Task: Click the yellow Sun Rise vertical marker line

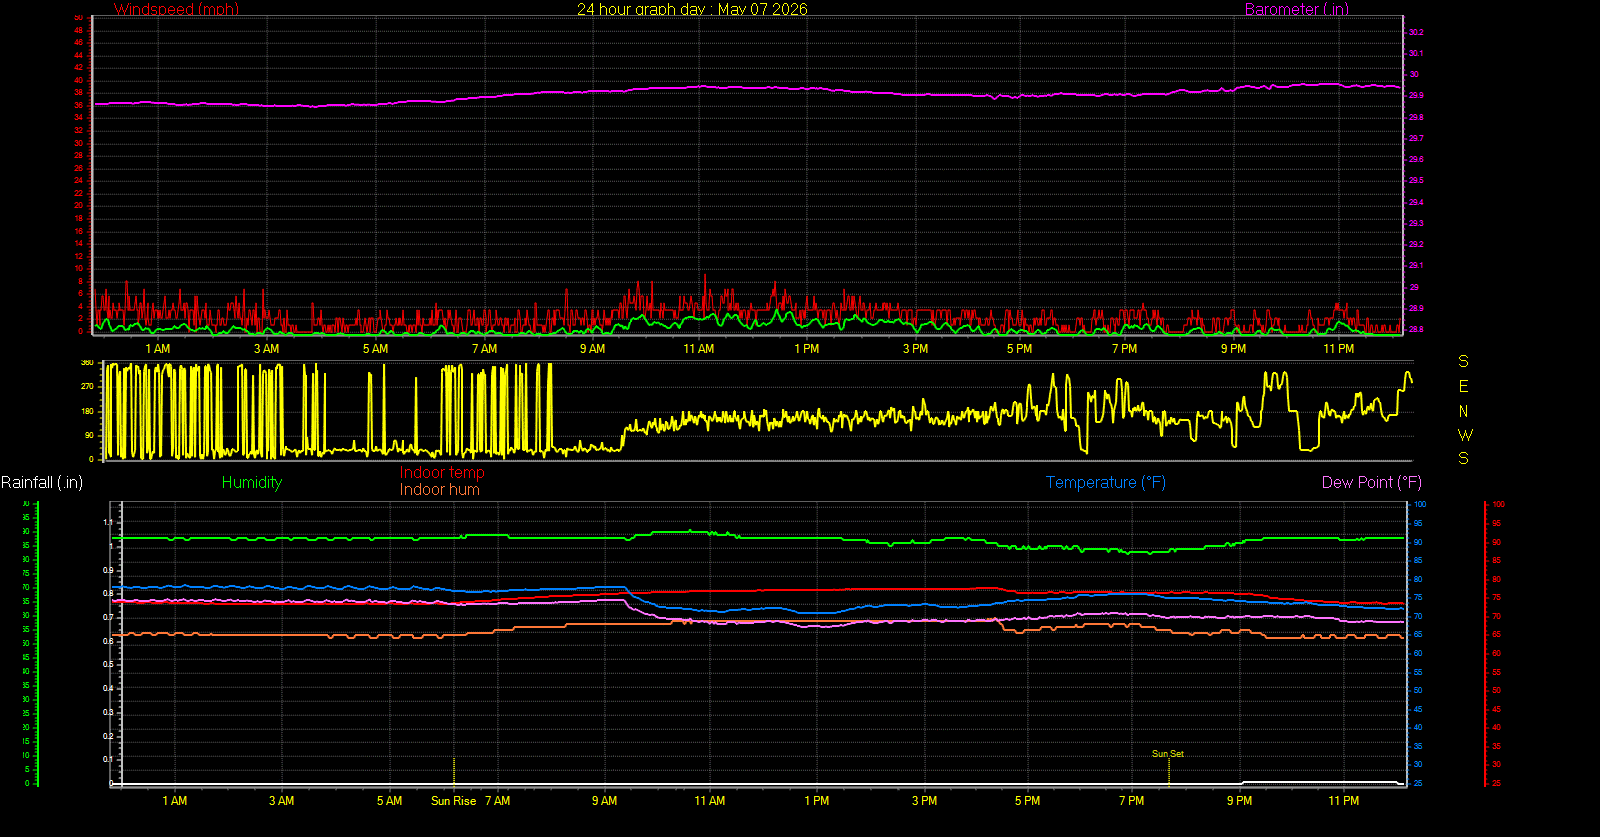Action: coord(454,771)
